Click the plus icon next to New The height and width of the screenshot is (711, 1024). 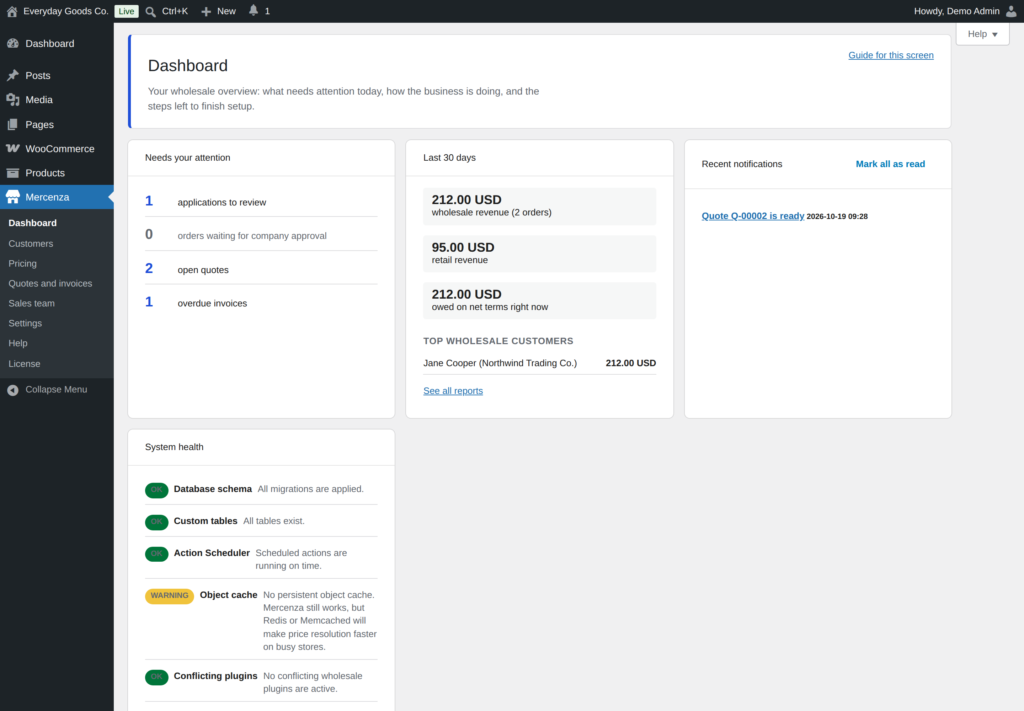point(206,11)
